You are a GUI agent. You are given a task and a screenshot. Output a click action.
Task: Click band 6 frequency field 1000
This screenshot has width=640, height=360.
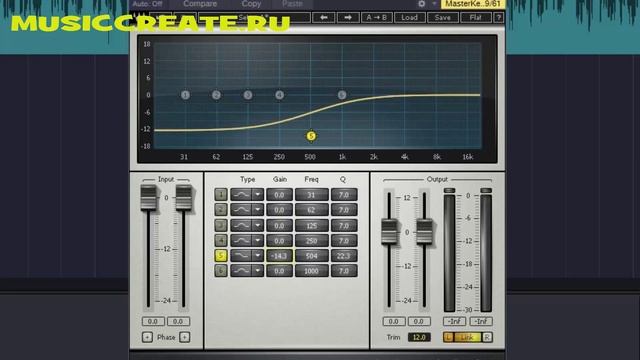coord(311,271)
